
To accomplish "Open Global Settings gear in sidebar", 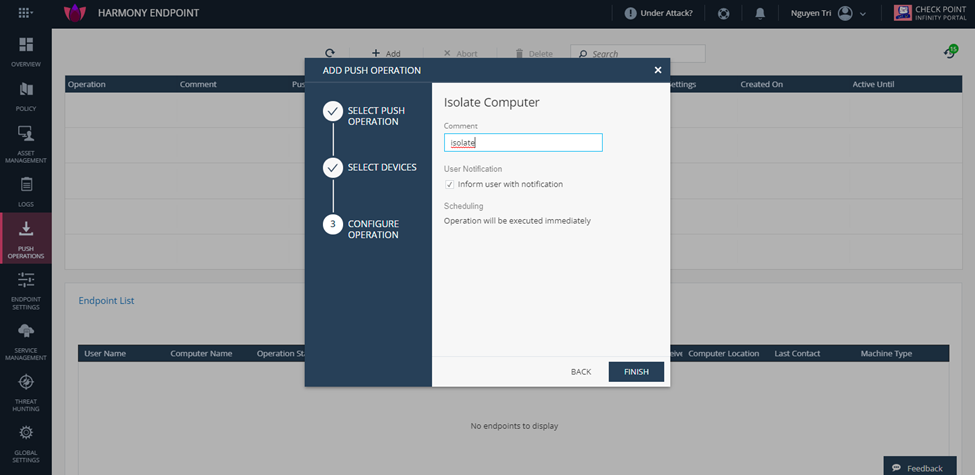I will click(x=25, y=444).
